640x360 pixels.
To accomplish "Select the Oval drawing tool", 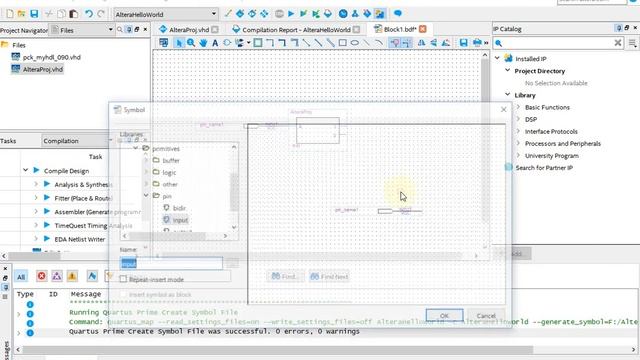I will 355,43.
